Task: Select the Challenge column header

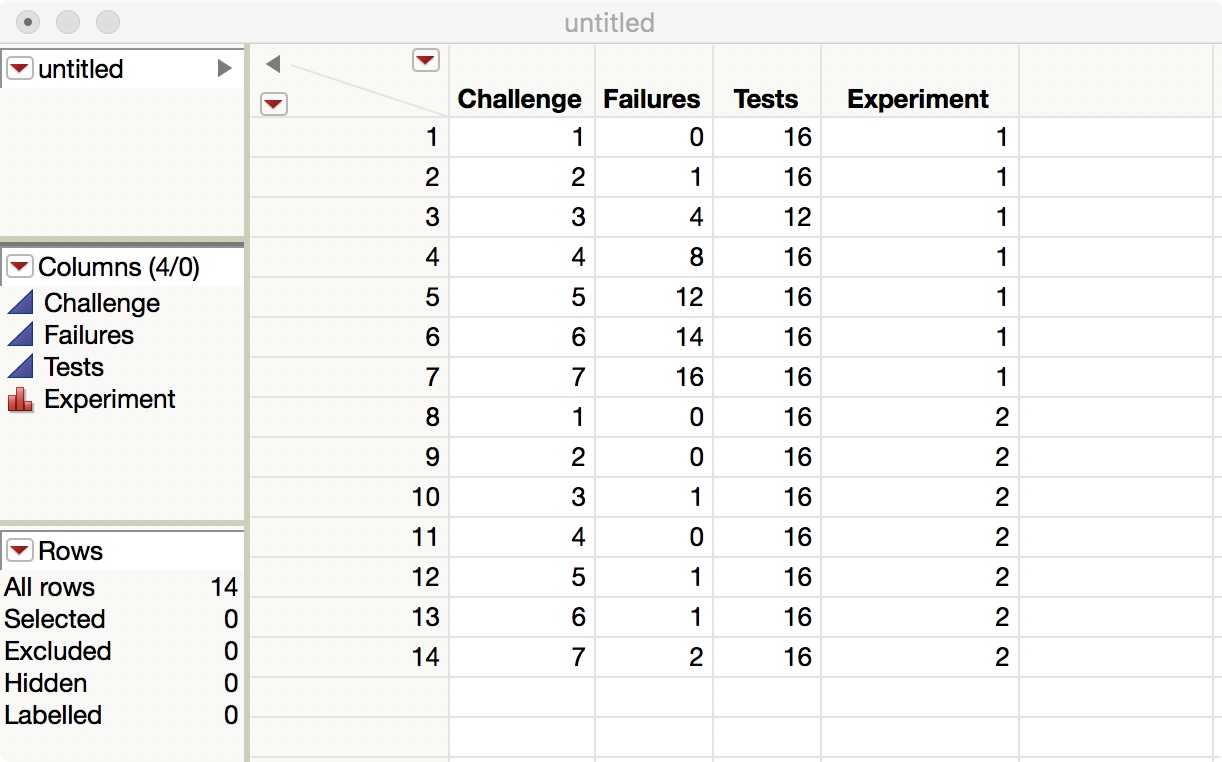Action: coord(519,99)
